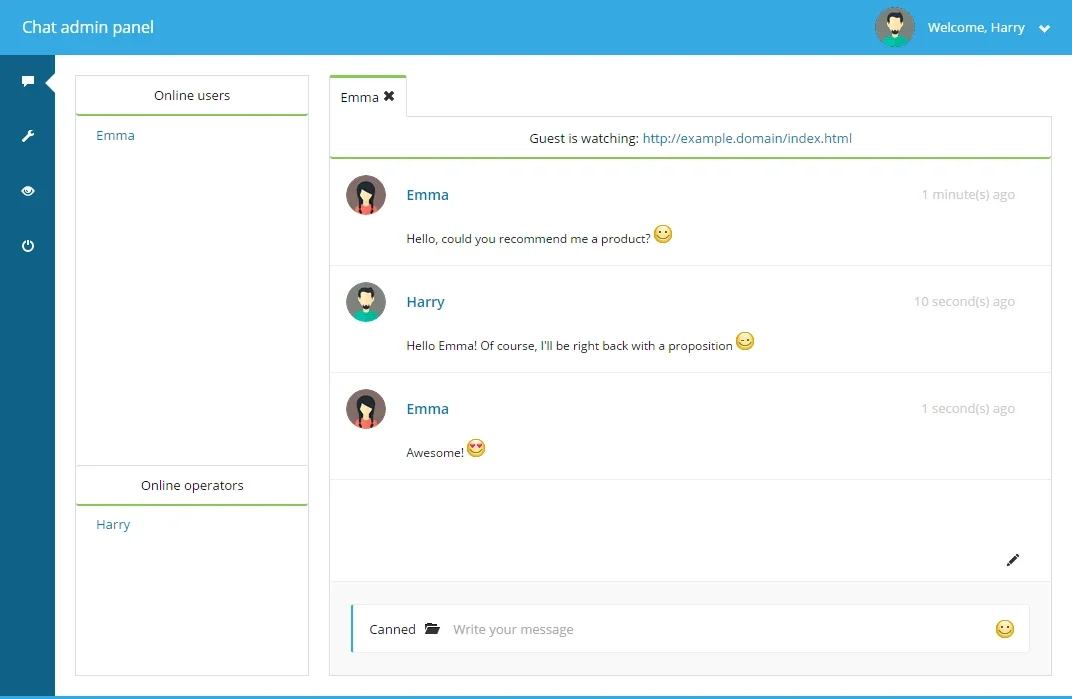Click into the Write your message field
The image size is (1072, 699).
pos(718,629)
